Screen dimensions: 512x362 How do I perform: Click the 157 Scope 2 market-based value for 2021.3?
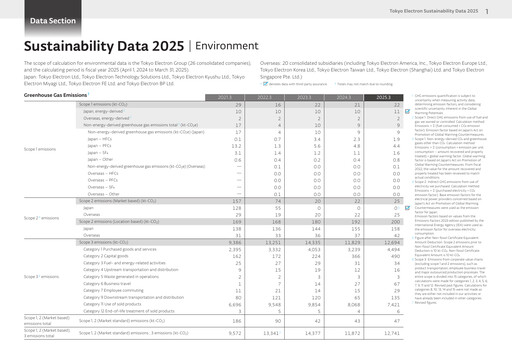click(x=237, y=201)
